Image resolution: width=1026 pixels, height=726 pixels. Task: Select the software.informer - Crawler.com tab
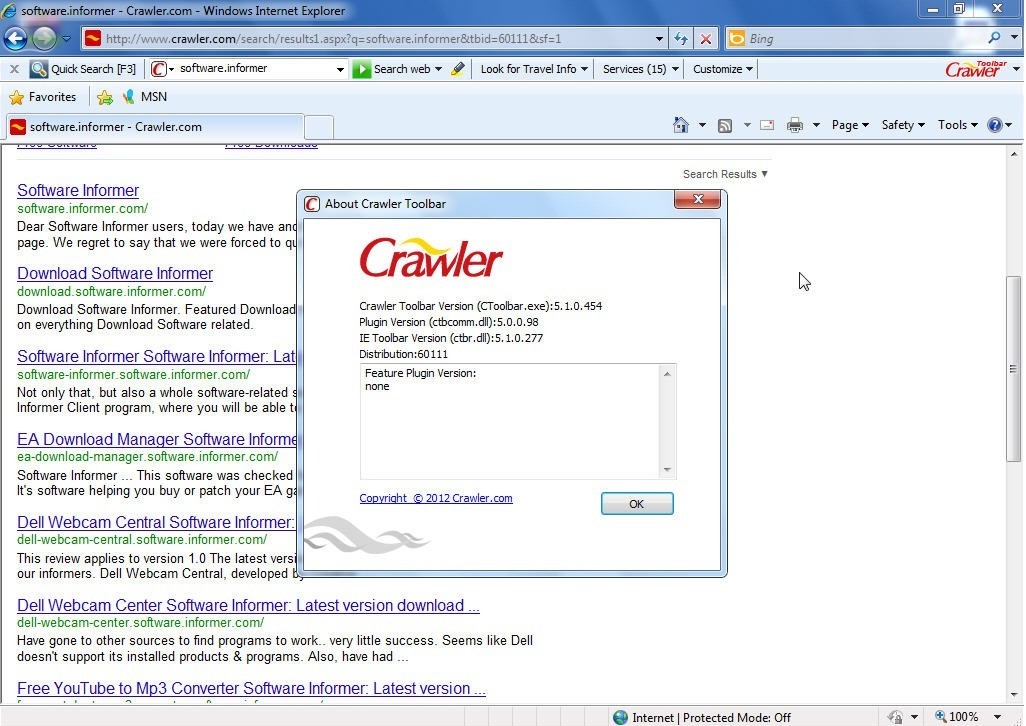[155, 127]
